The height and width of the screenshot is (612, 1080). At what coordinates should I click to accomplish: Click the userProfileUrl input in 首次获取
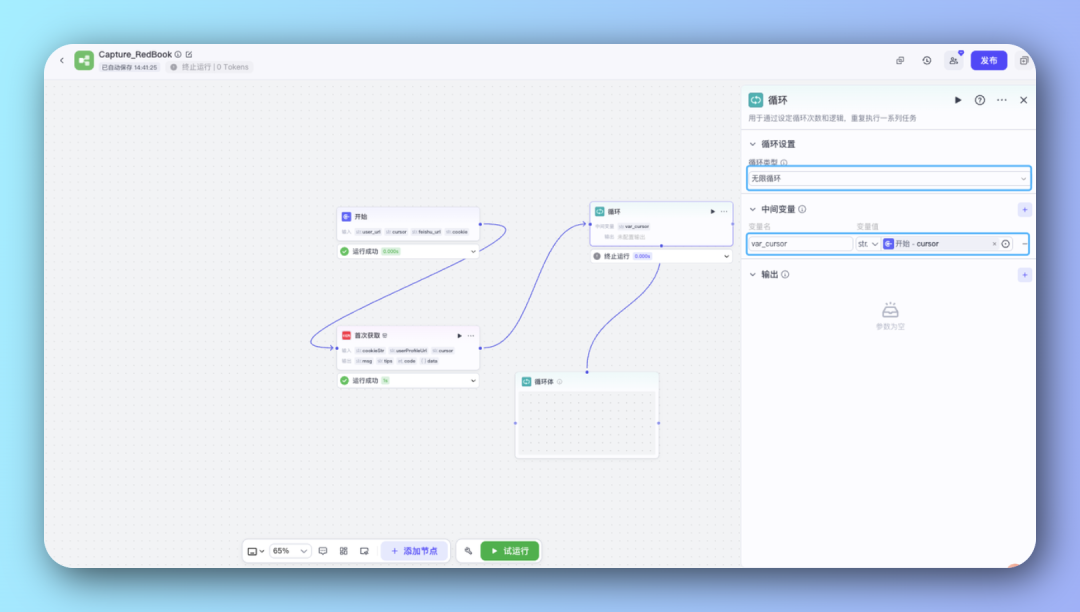tap(408, 351)
